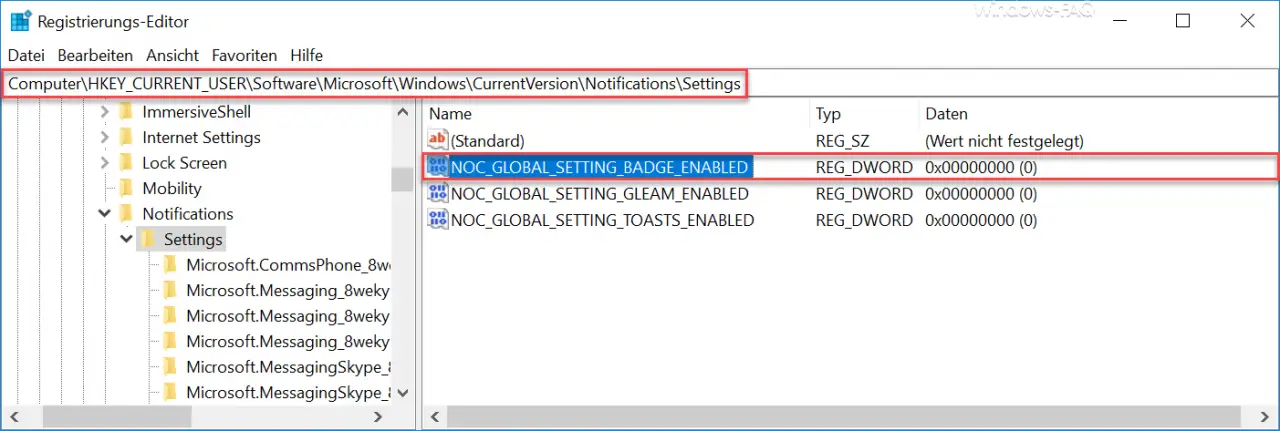Open the Bearbeiten menu
Image resolution: width=1280 pixels, height=431 pixels.
[x=95, y=55]
